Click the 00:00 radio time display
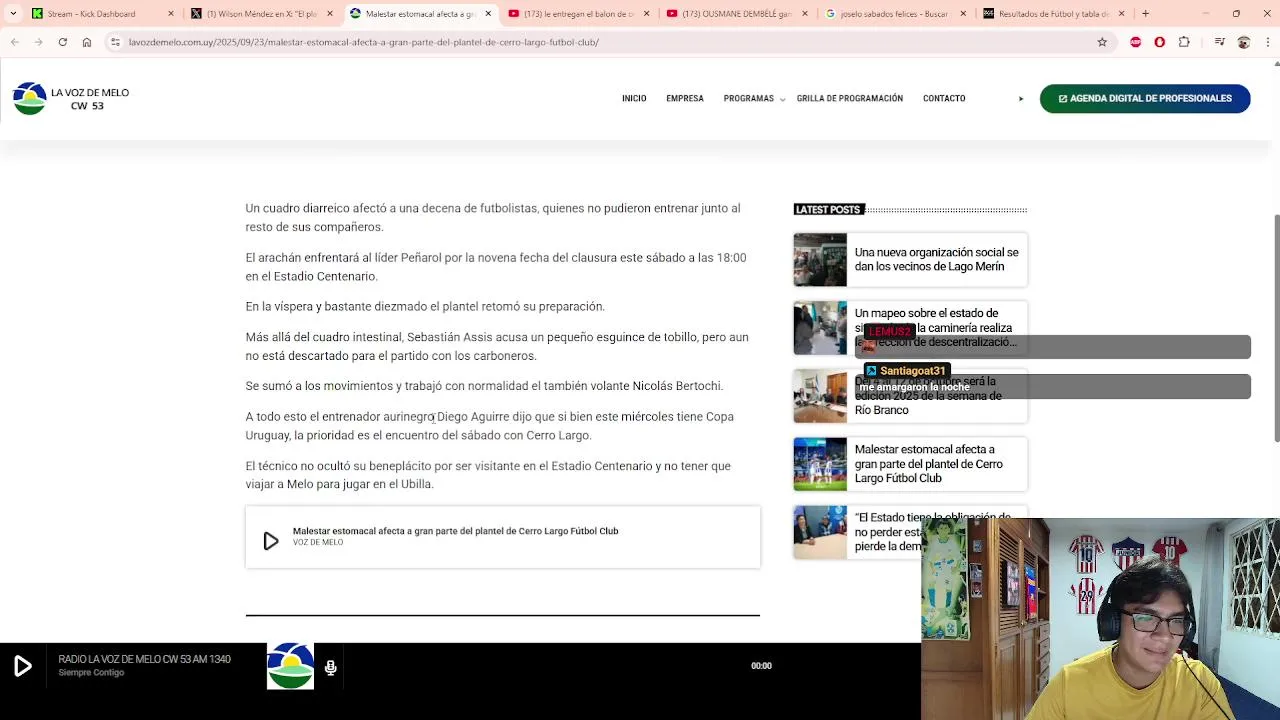Viewport: 1280px width, 720px height. [761, 666]
